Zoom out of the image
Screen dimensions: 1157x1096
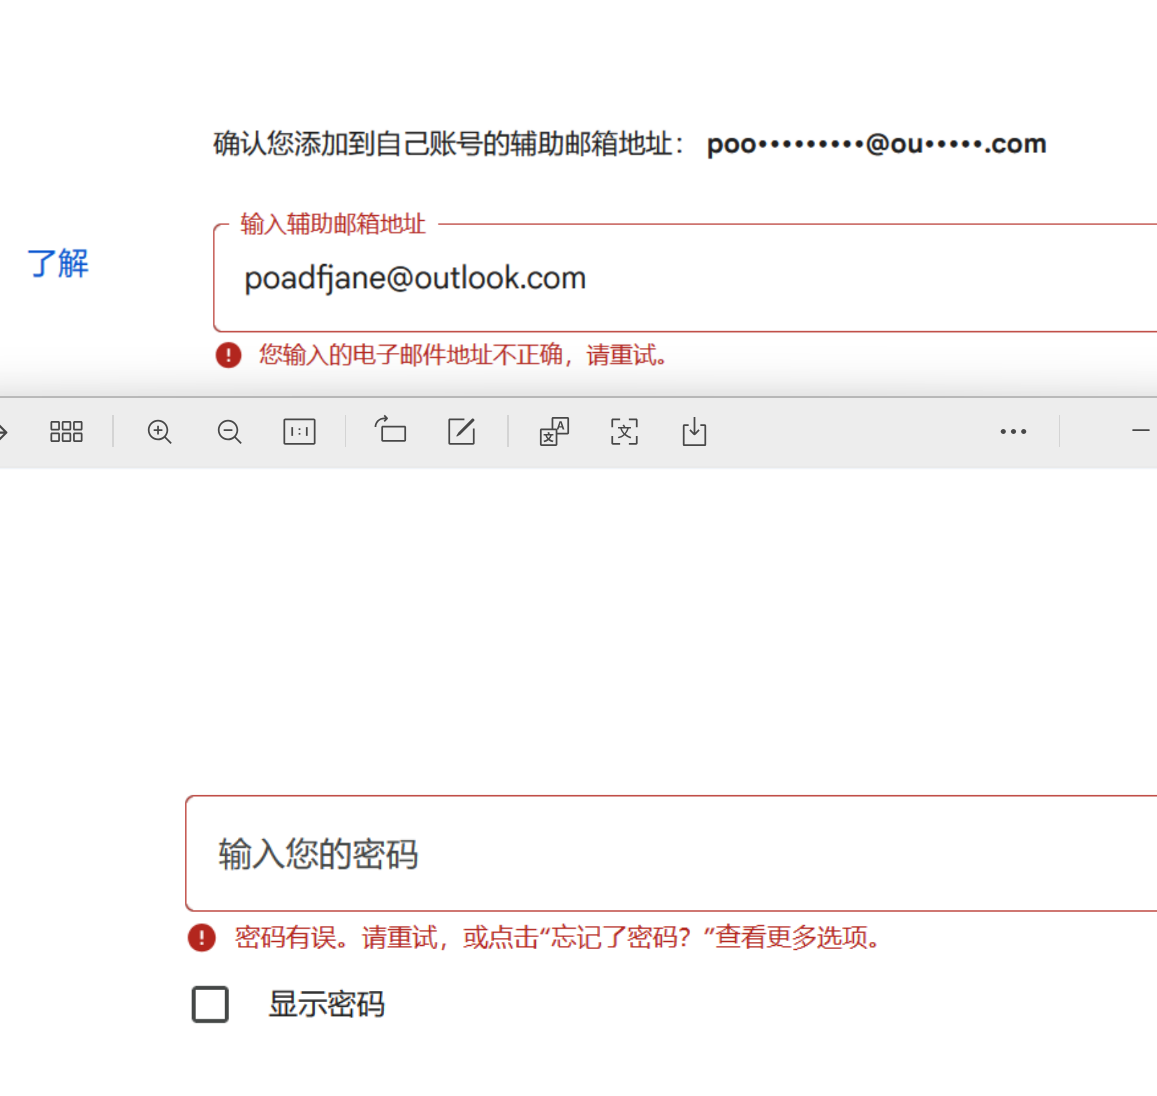(229, 432)
